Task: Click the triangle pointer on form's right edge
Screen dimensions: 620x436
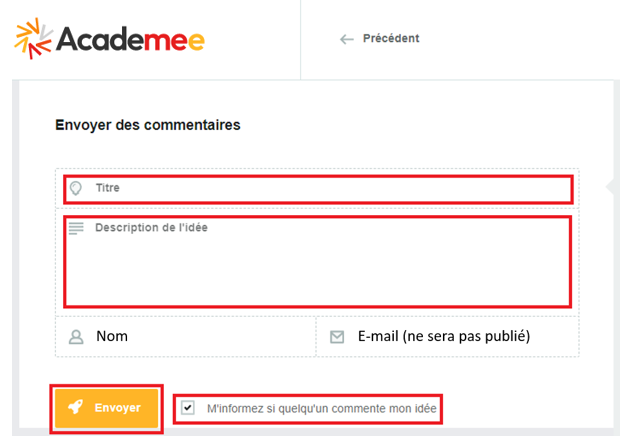Action: pyautogui.click(x=609, y=188)
